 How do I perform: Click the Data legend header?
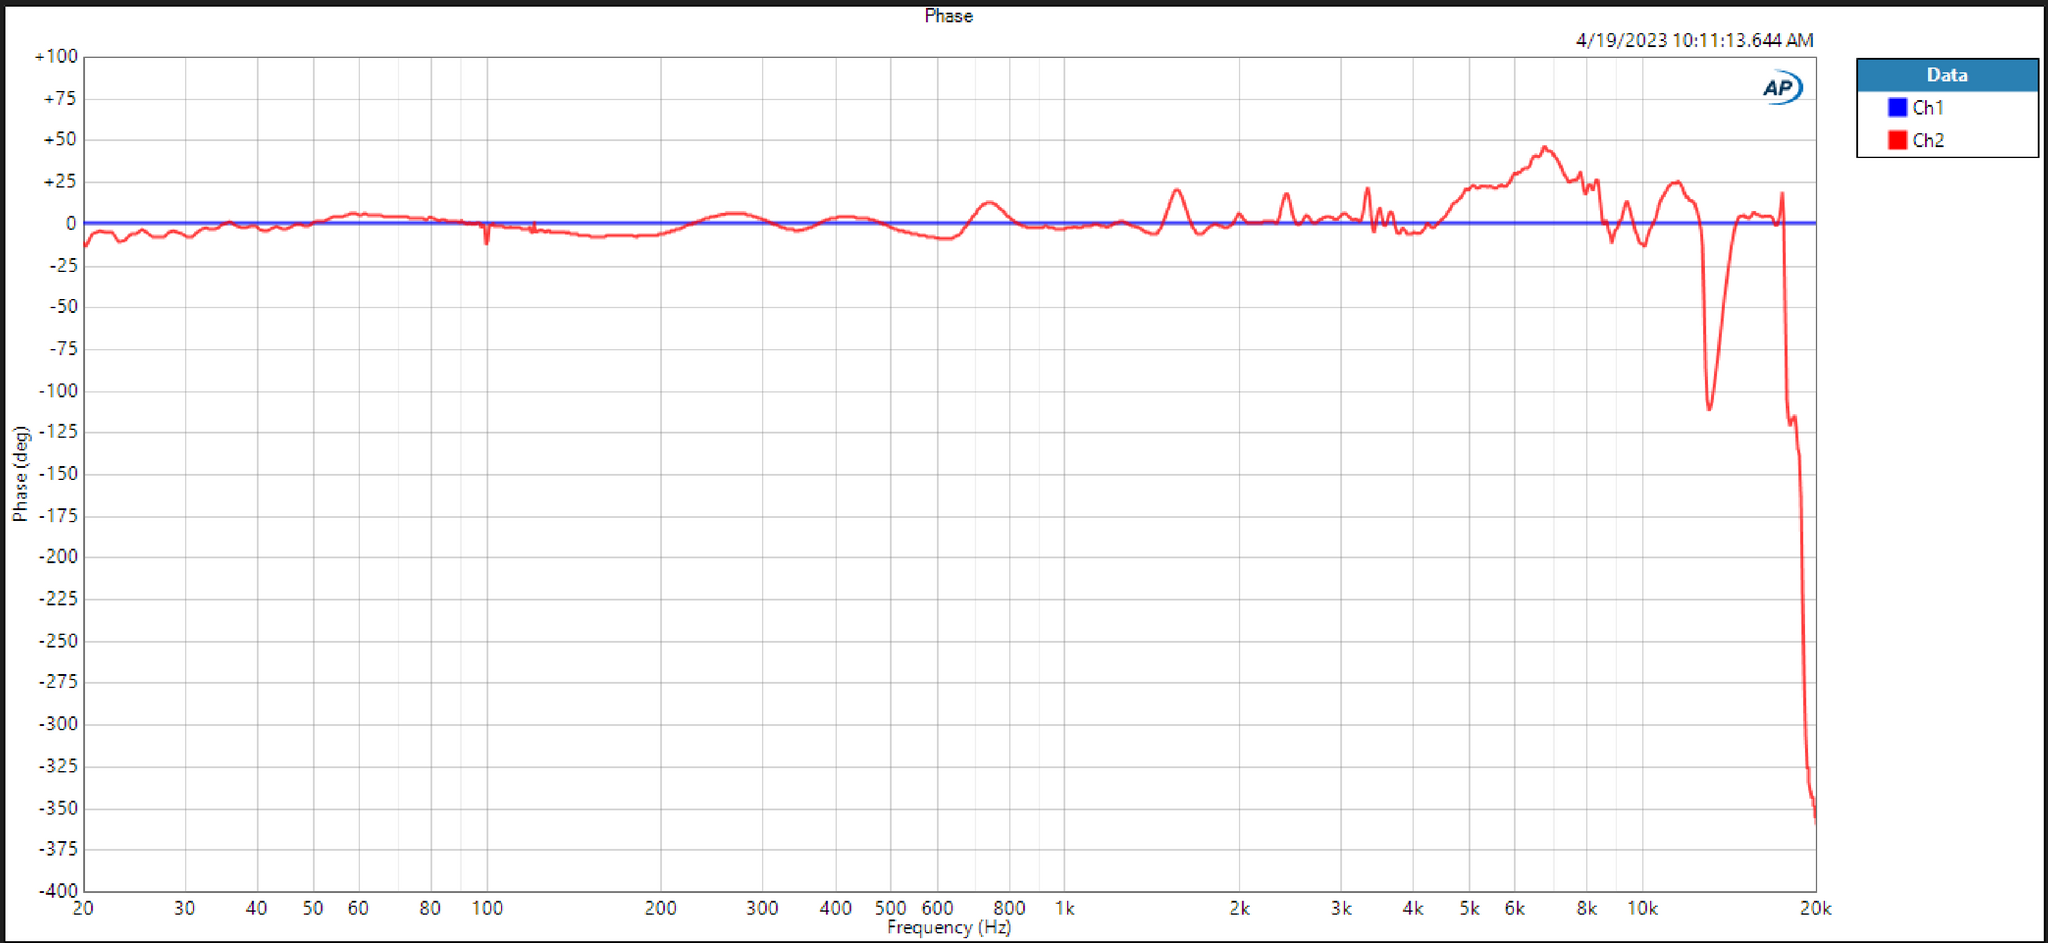(1947, 75)
